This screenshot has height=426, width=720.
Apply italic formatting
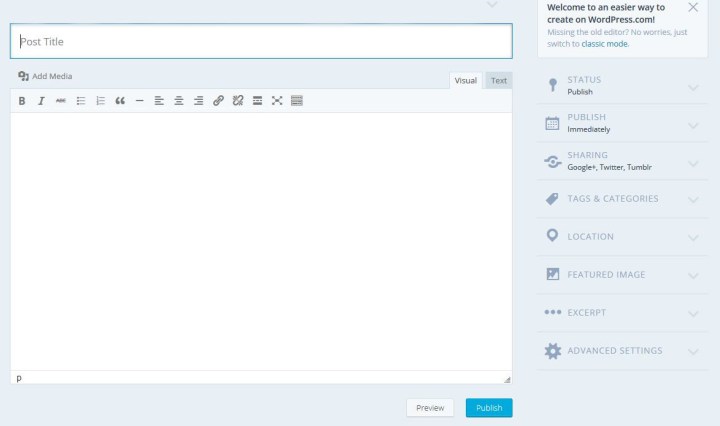point(41,101)
